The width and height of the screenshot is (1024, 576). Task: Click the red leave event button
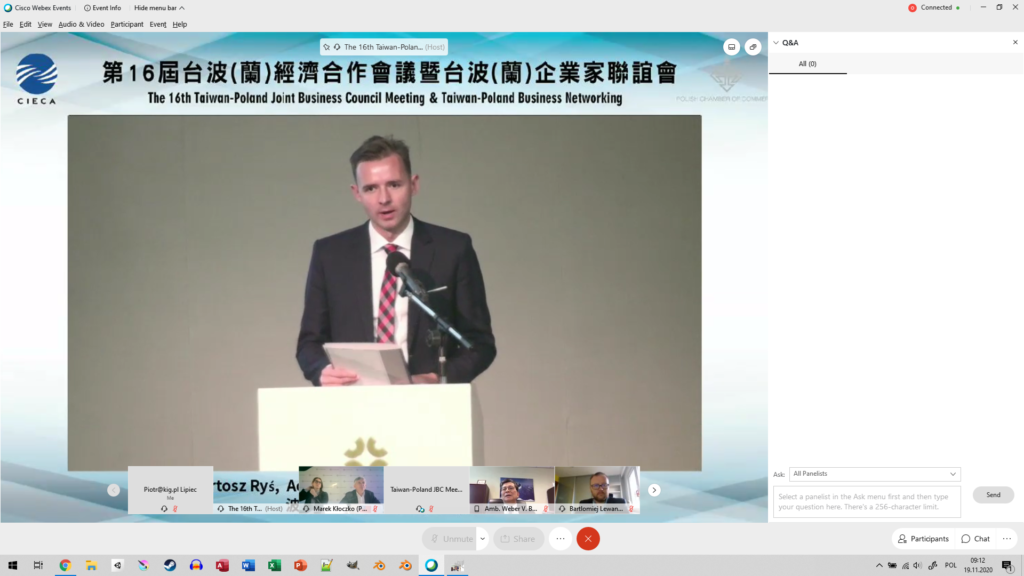(588, 539)
